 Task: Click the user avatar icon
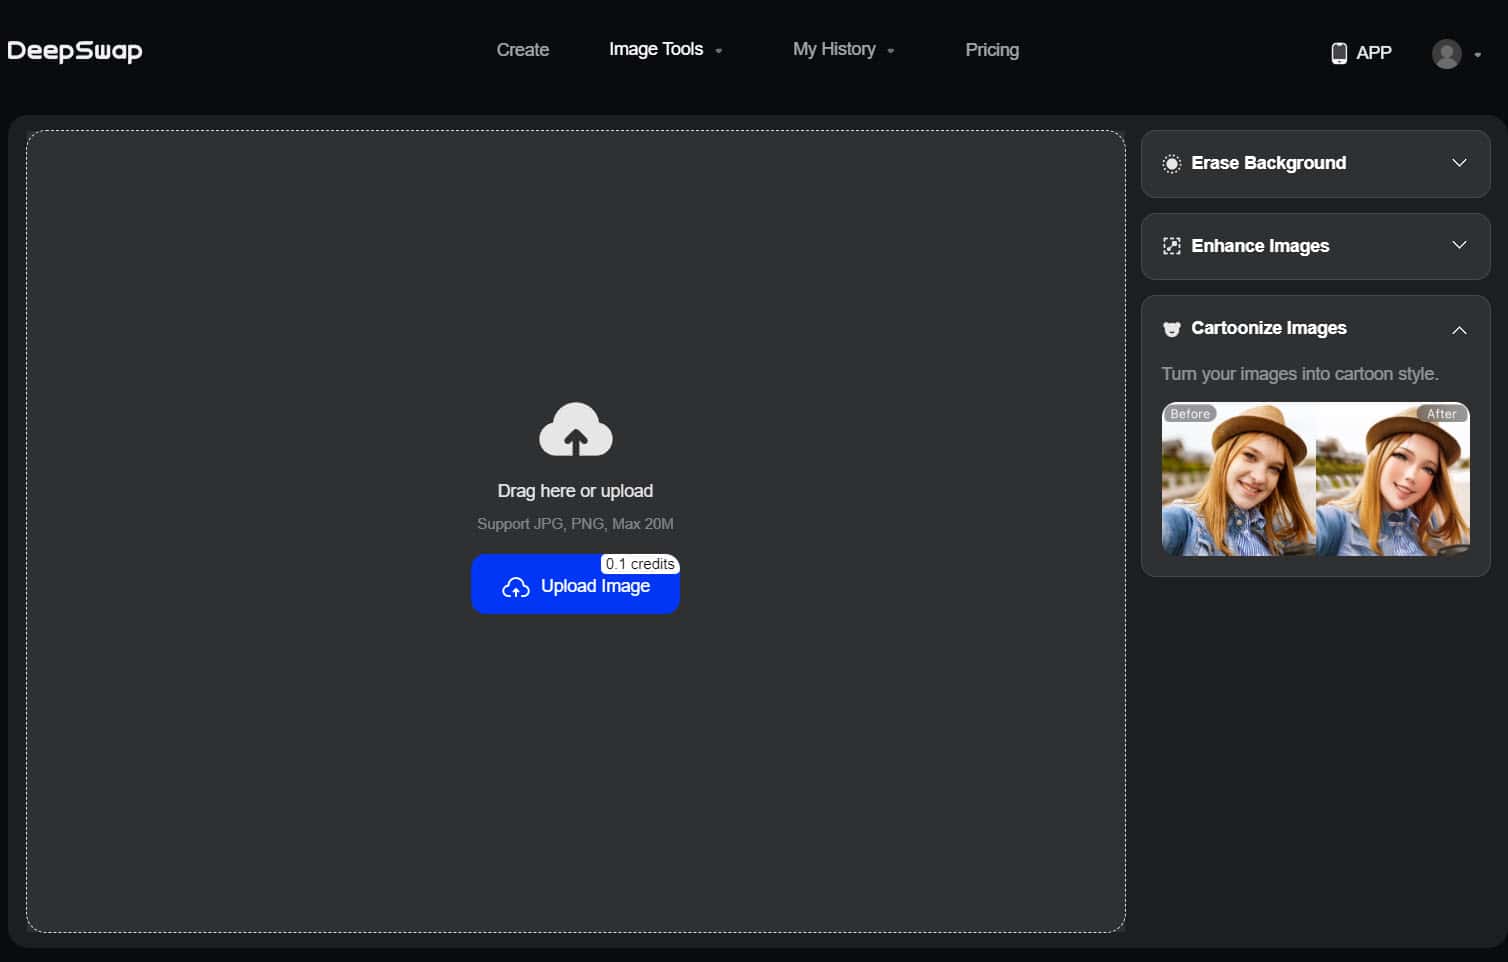[x=1446, y=54]
